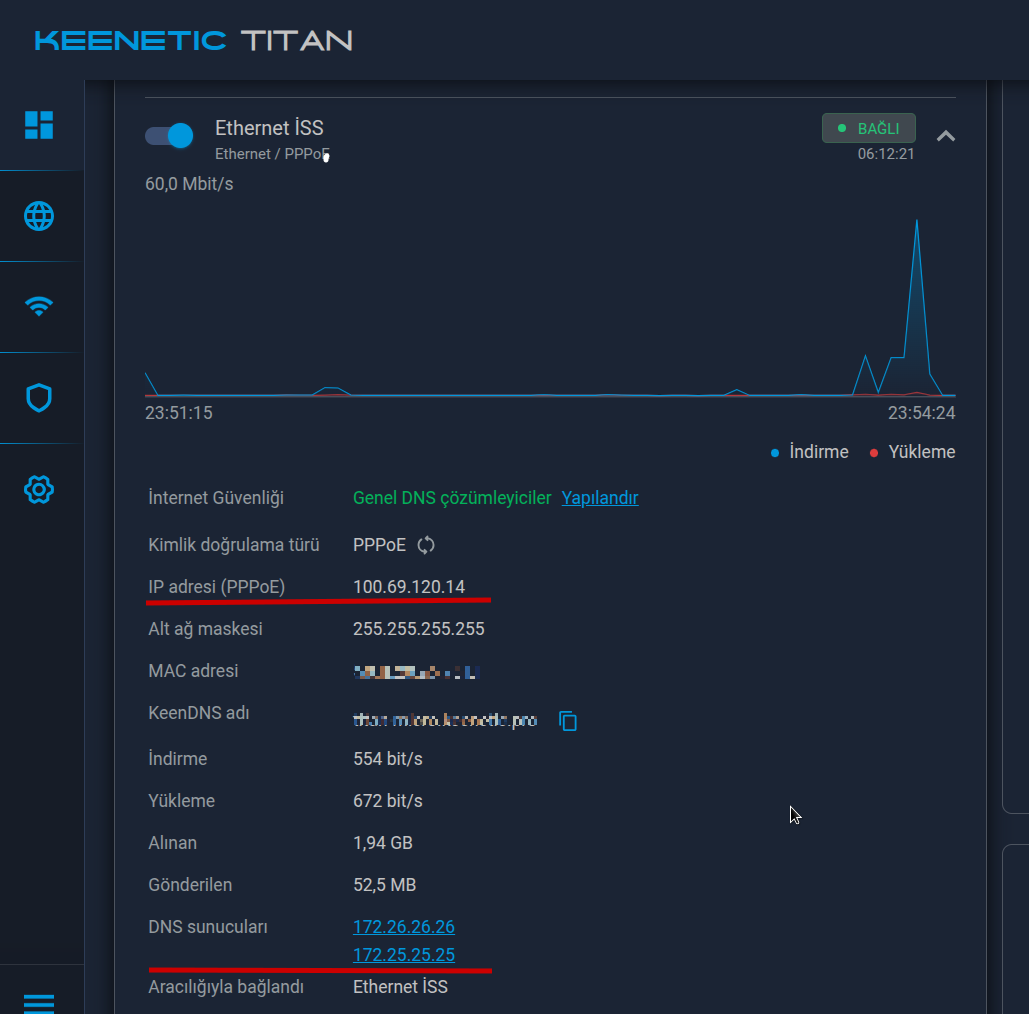This screenshot has width=1029, height=1014.
Task: Click the Alınan value 1,94 GB
Action: tap(383, 843)
